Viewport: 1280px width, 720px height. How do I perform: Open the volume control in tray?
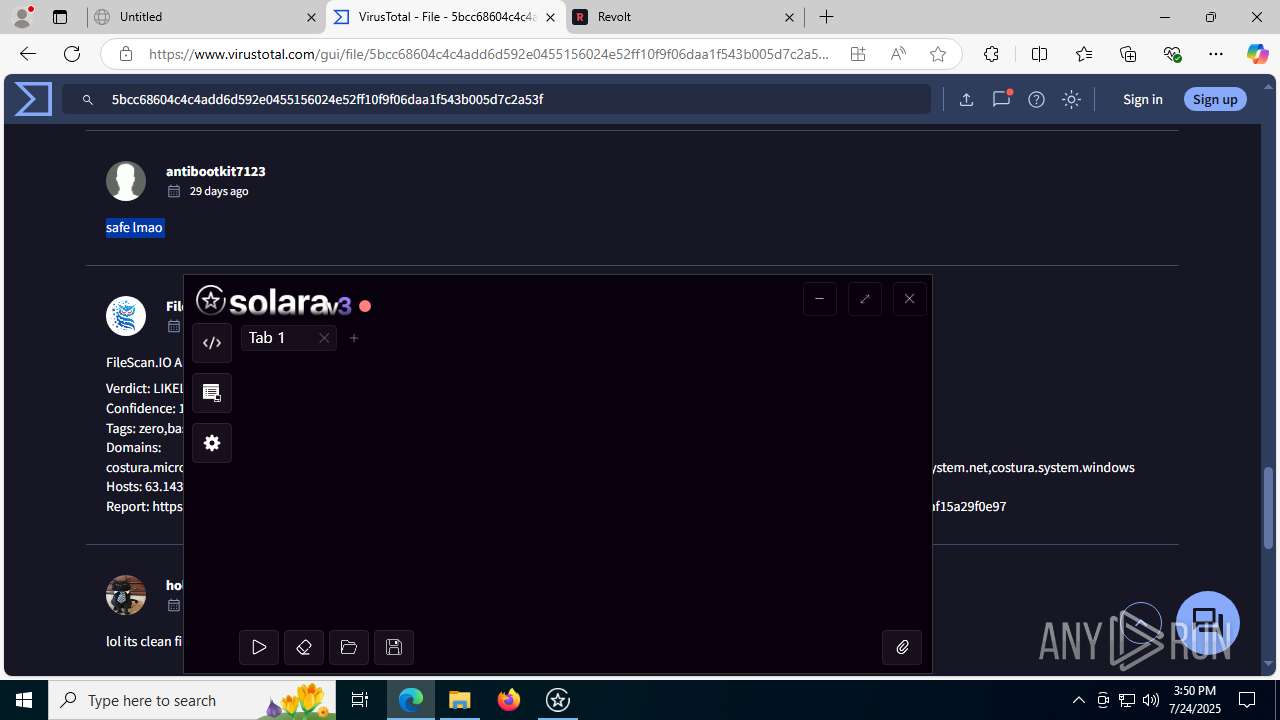pos(1151,700)
